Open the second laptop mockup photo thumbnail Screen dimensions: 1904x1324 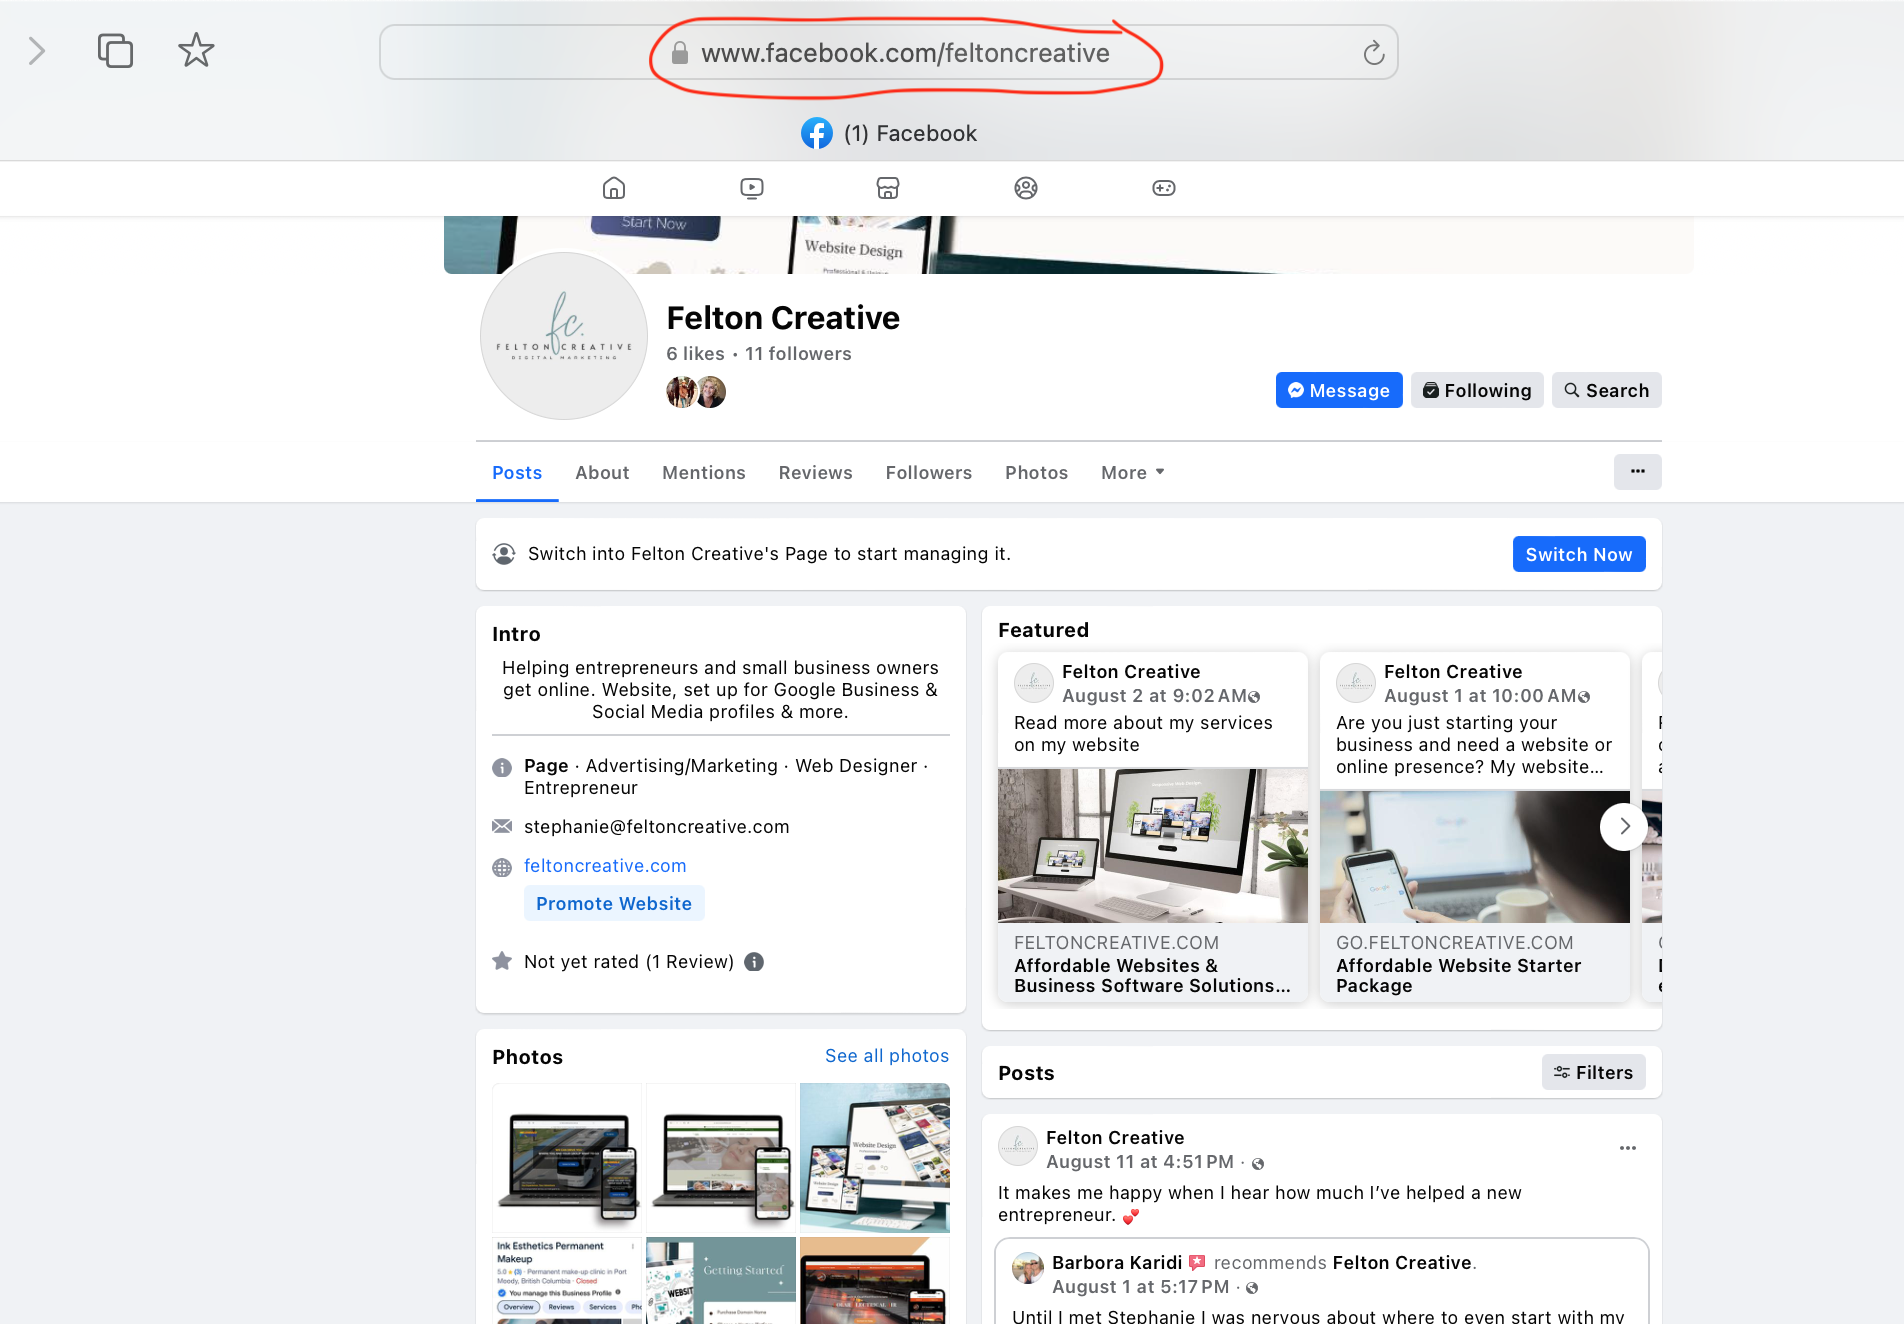tap(721, 1158)
